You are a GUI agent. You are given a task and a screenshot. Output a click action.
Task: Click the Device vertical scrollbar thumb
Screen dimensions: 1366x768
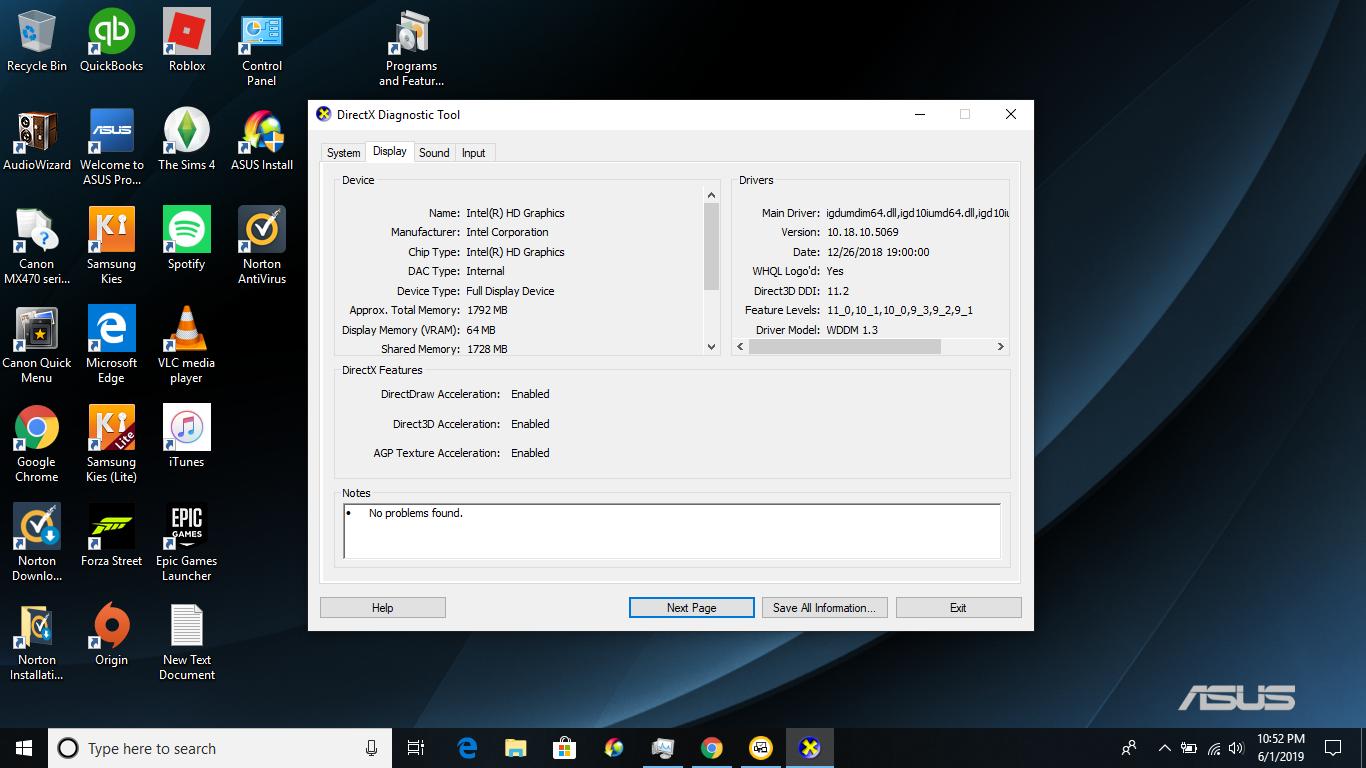click(x=712, y=246)
